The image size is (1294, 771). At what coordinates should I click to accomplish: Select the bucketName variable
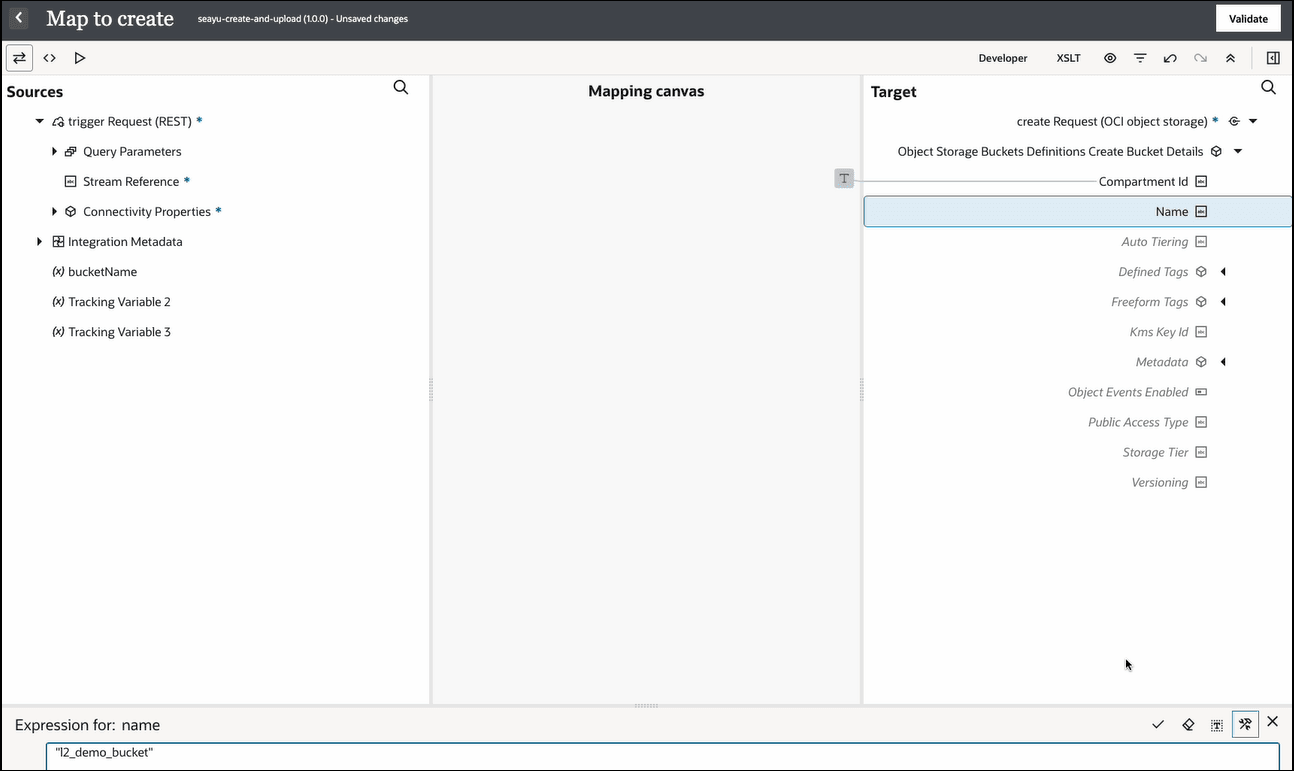(x=102, y=272)
